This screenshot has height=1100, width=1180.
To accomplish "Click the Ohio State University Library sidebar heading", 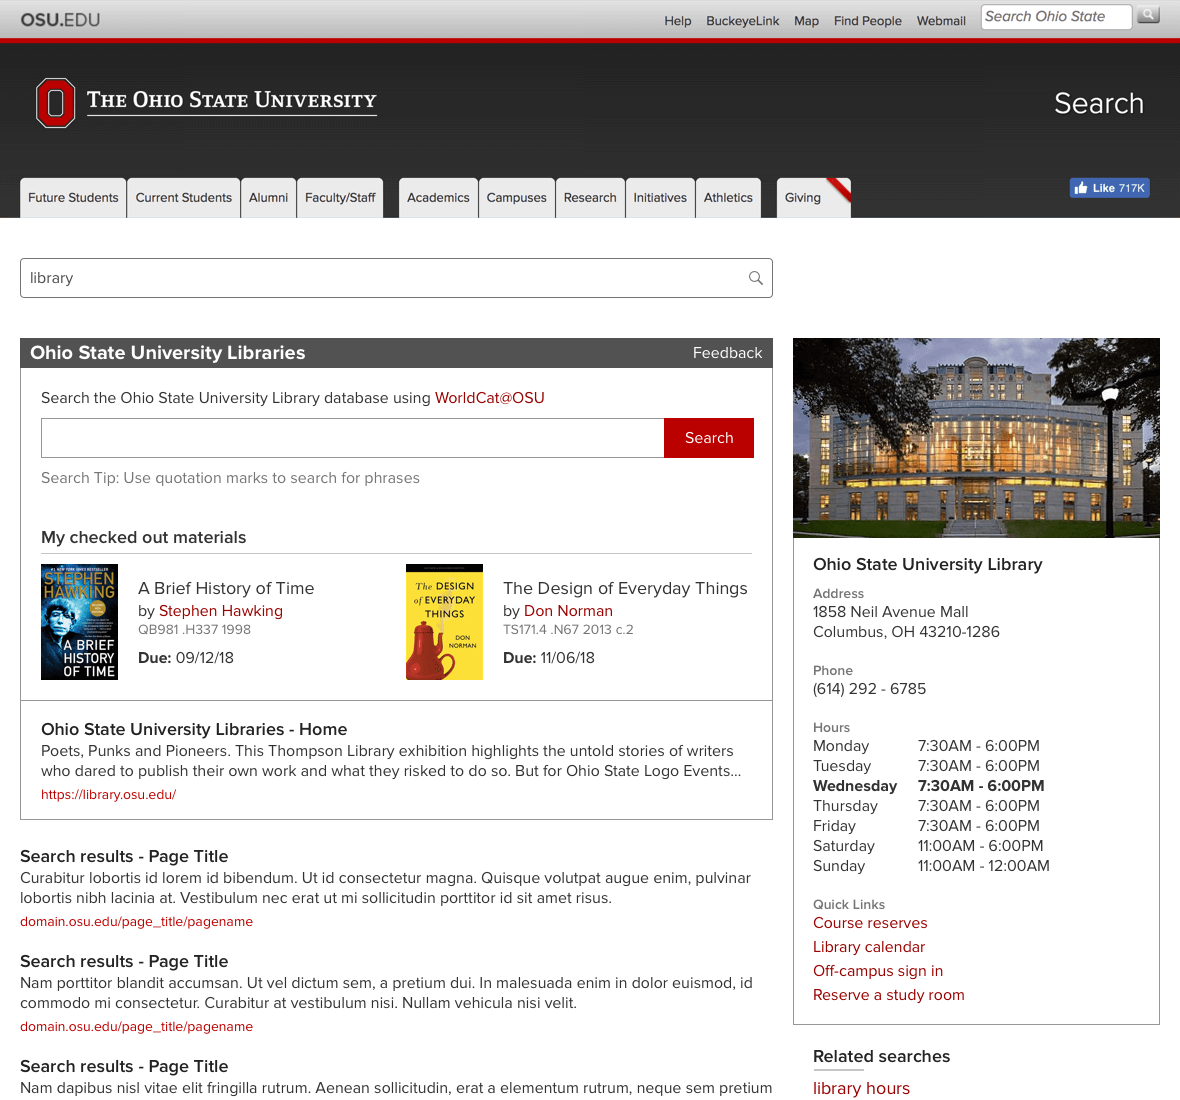I will tap(927, 564).
